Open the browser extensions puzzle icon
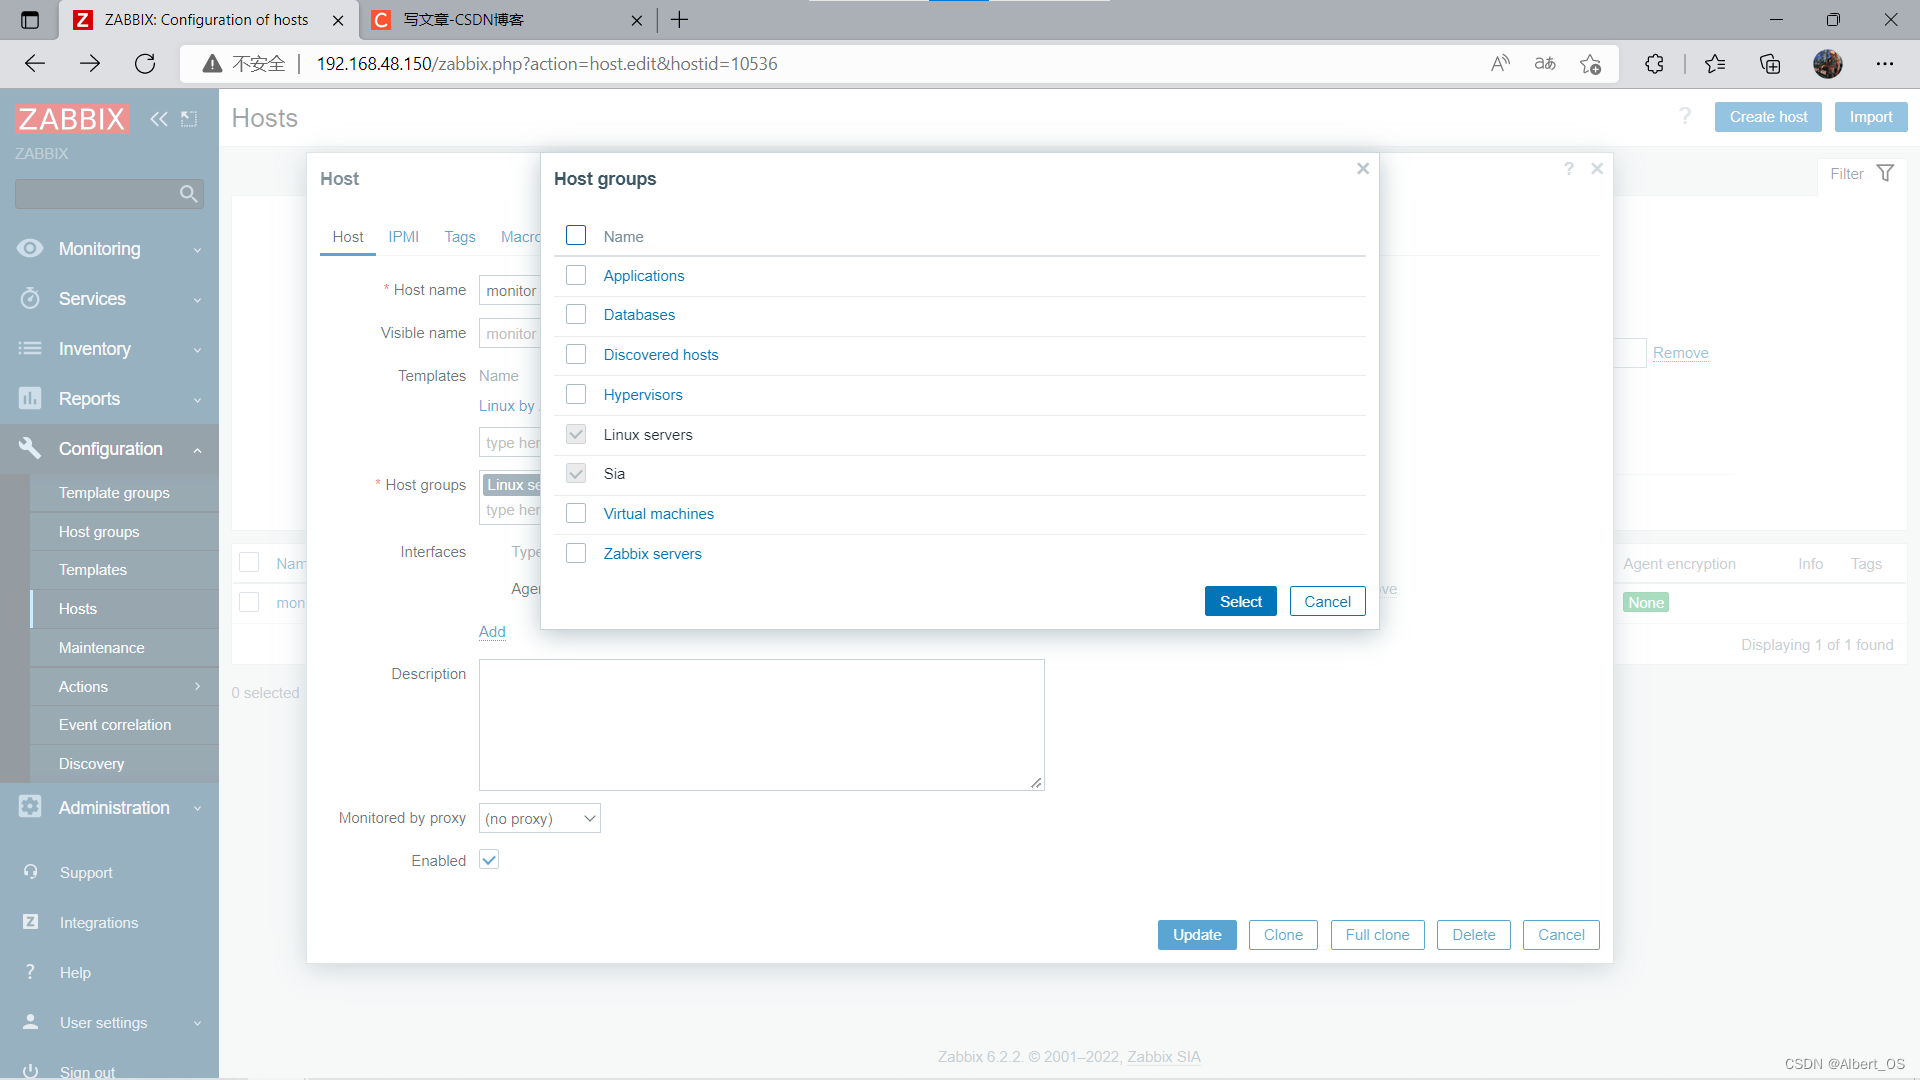This screenshot has height=1080, width=1920. pos(1654,64)
